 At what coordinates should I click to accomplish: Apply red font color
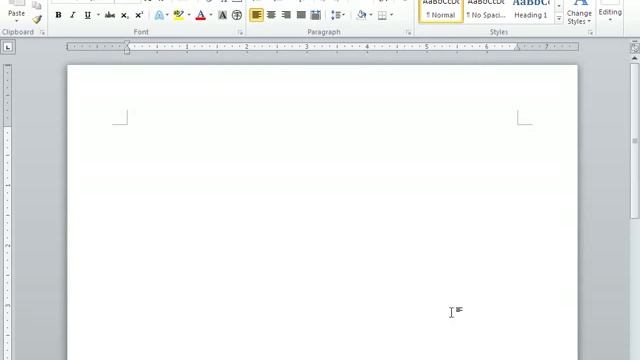click(x=200, y=15)
